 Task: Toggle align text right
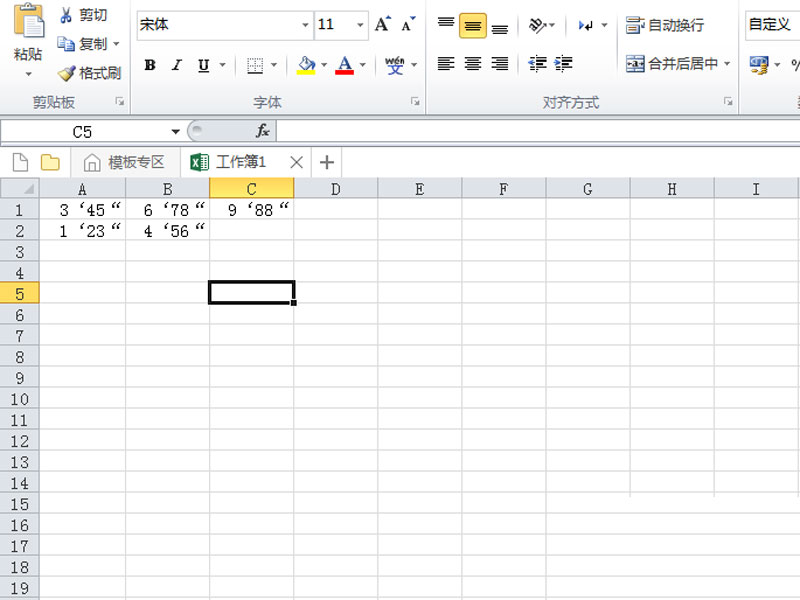click(x=499, y=64)
